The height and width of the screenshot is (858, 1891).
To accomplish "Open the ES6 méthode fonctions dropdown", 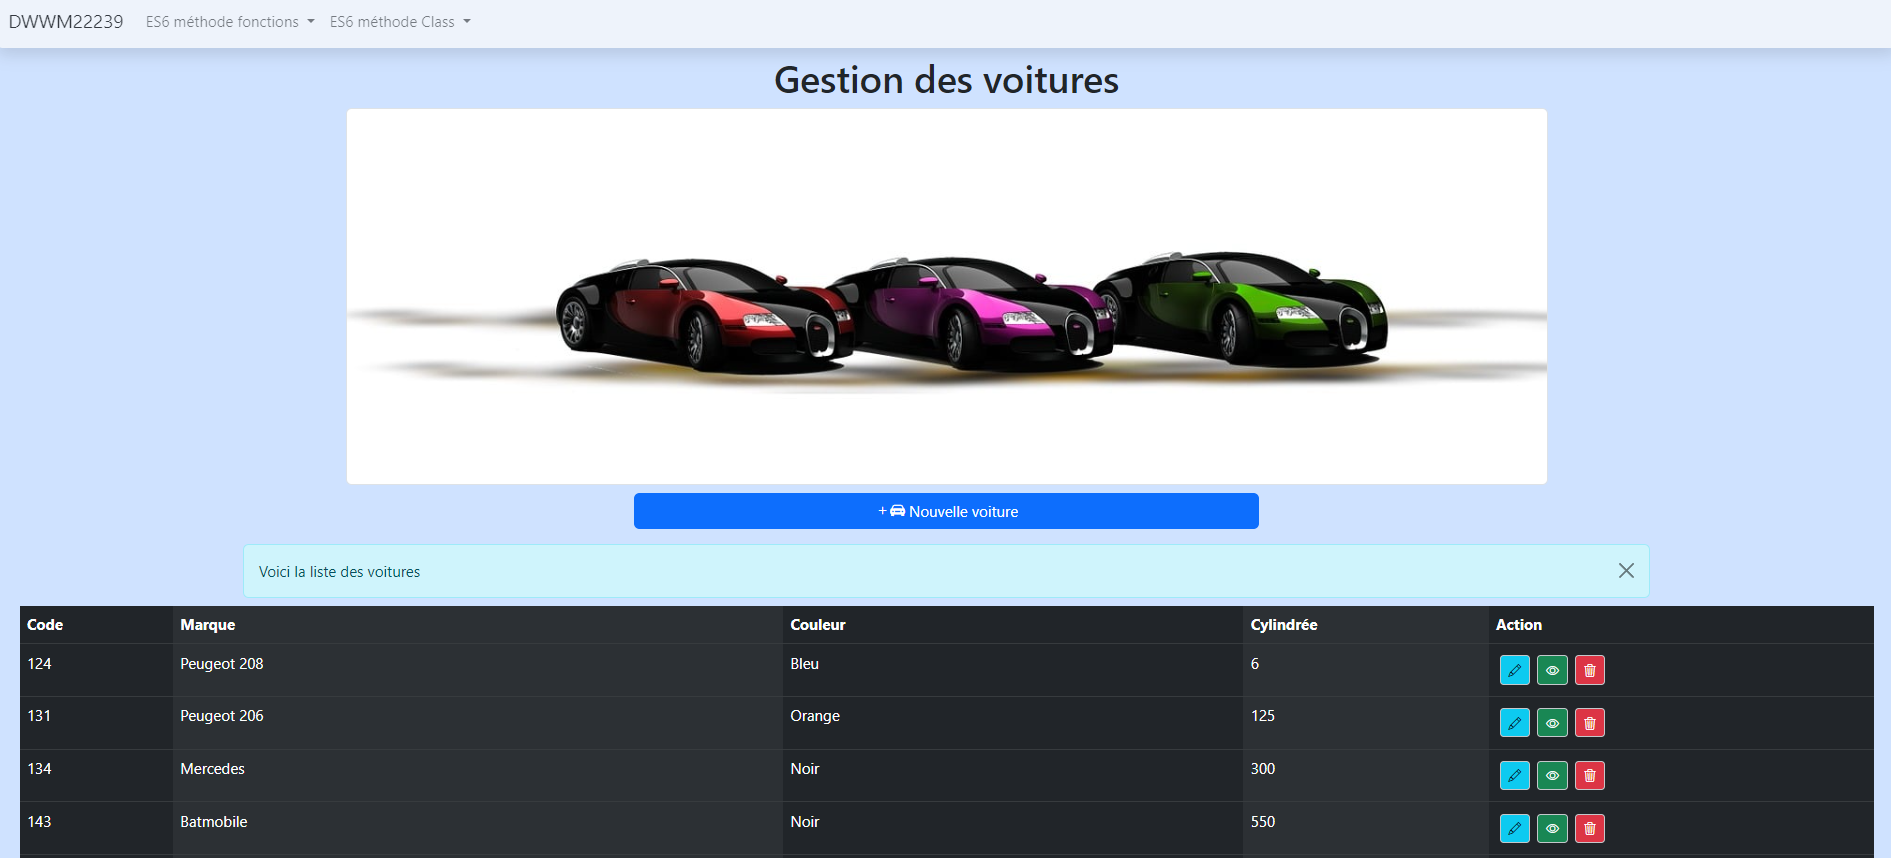I will click(x=230, y=22).
